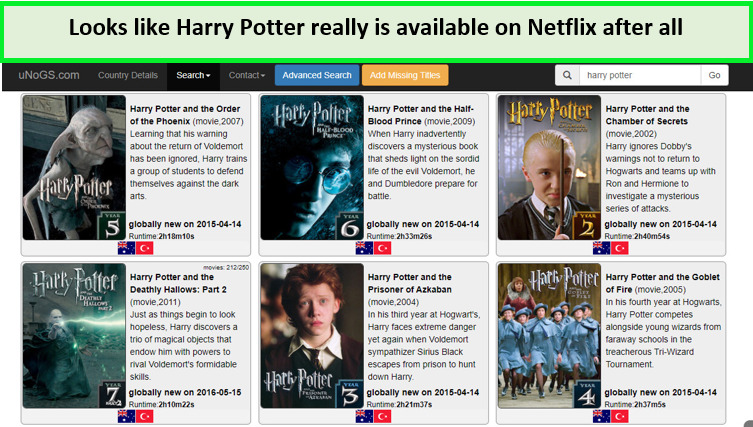Click the Australia flag under Prisoner of Azkaban
Viewport: 753px width, 427px height.
tap(364, 416)
